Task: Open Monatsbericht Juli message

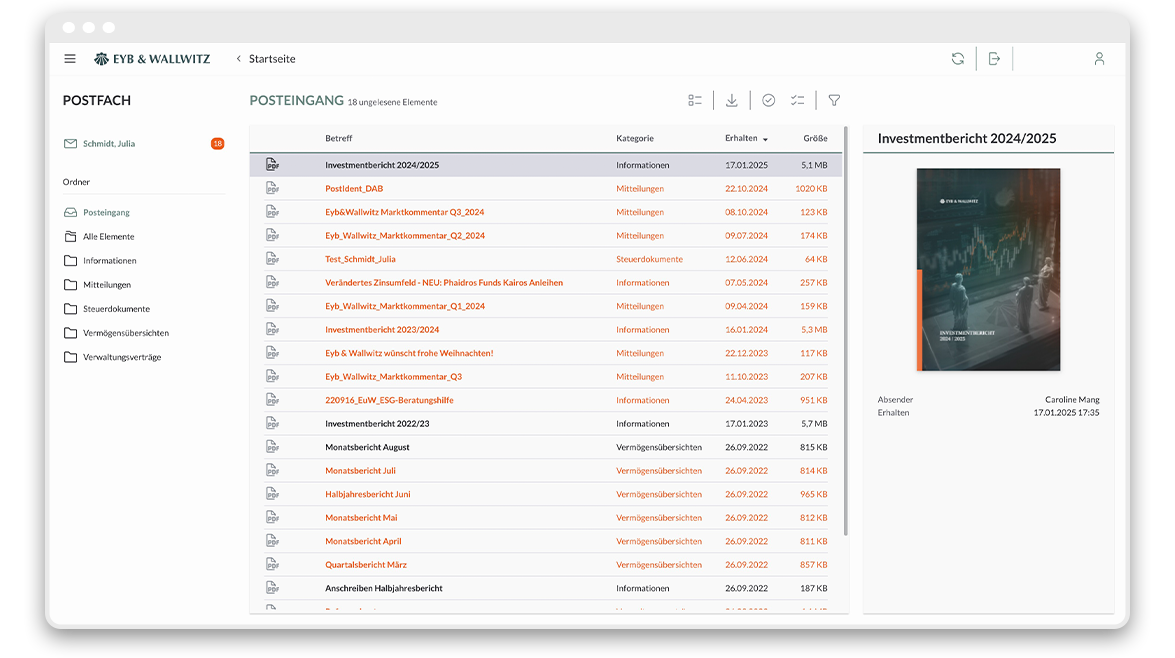Action: (360, 471)
